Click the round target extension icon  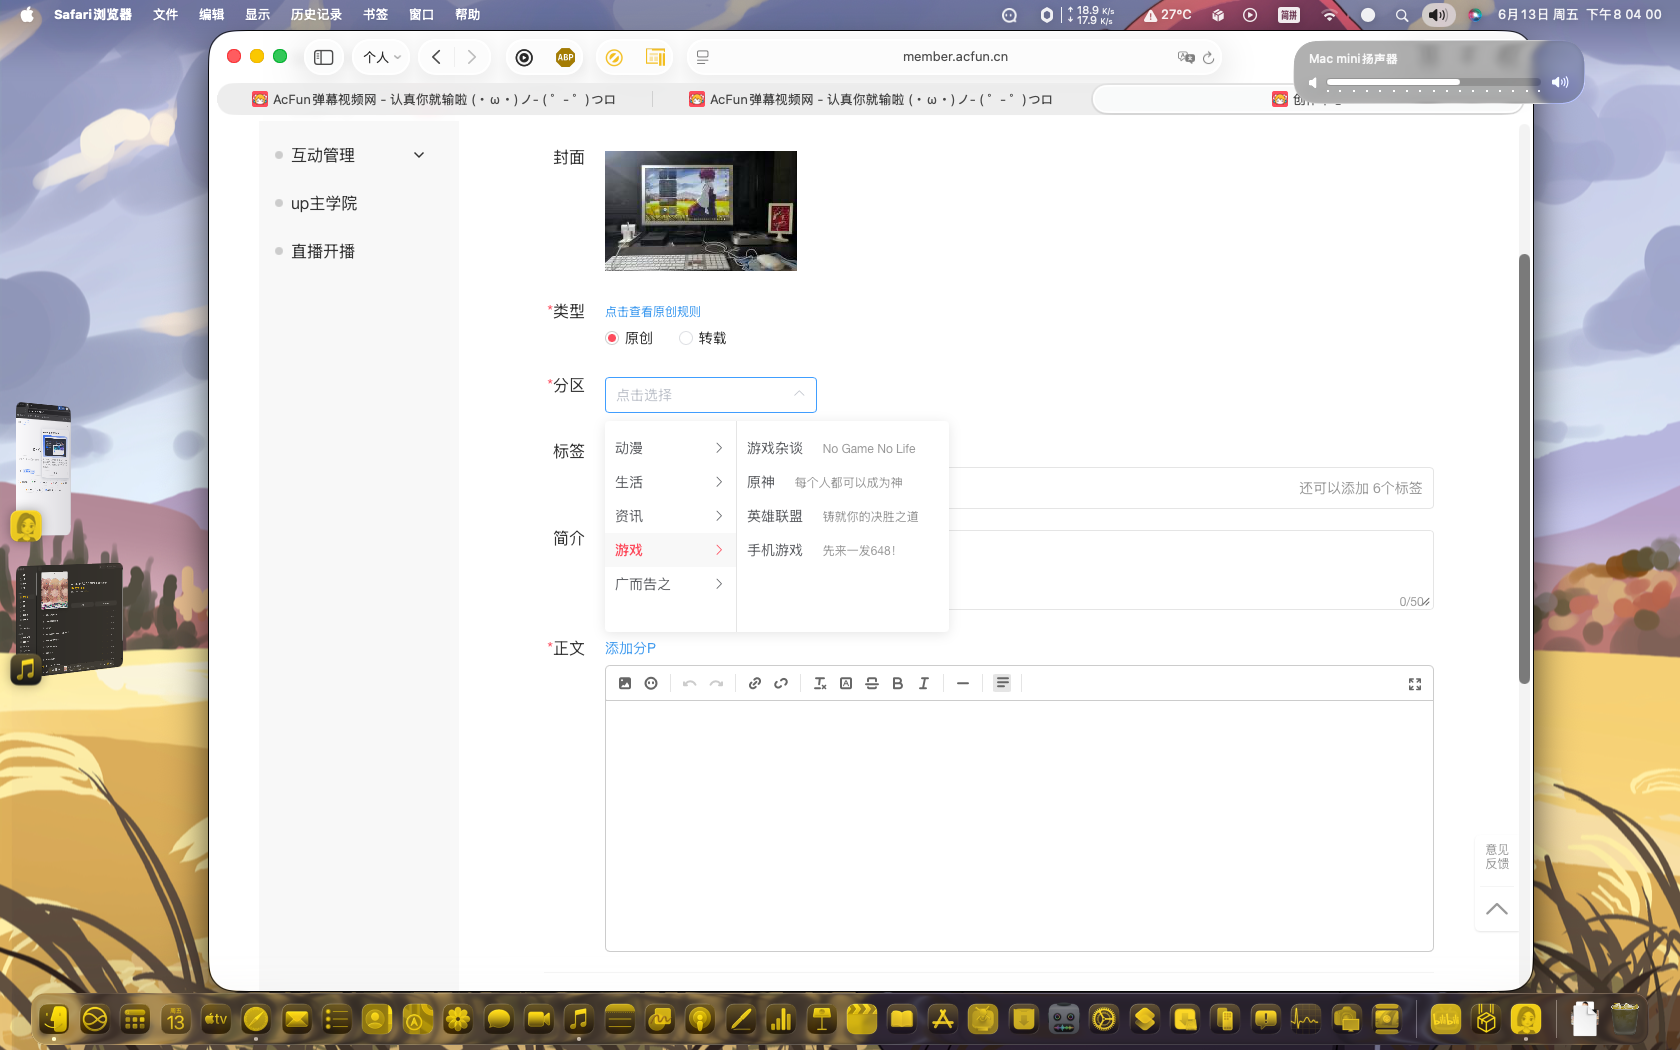click(524, 57)
